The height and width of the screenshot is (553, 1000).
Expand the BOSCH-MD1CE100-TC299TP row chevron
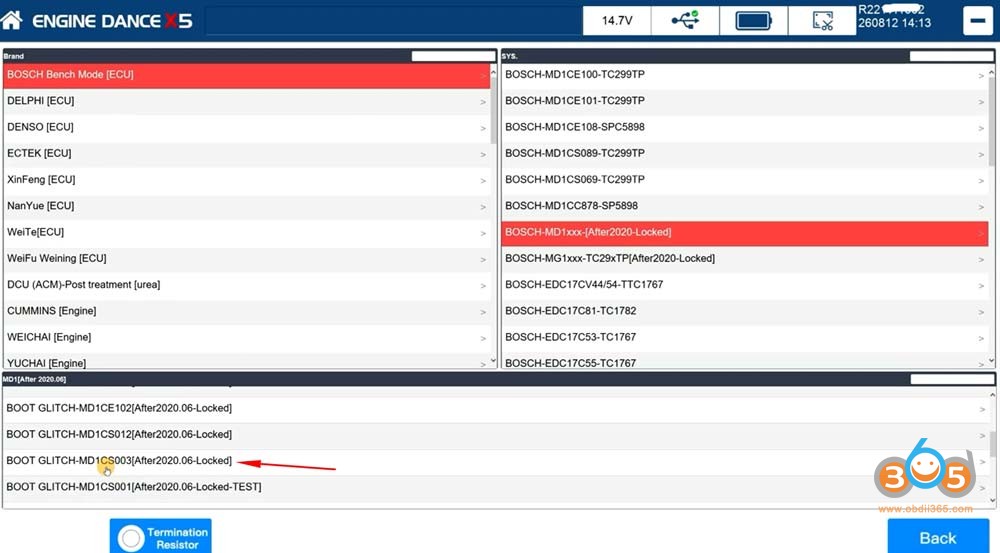click(981, 76)
